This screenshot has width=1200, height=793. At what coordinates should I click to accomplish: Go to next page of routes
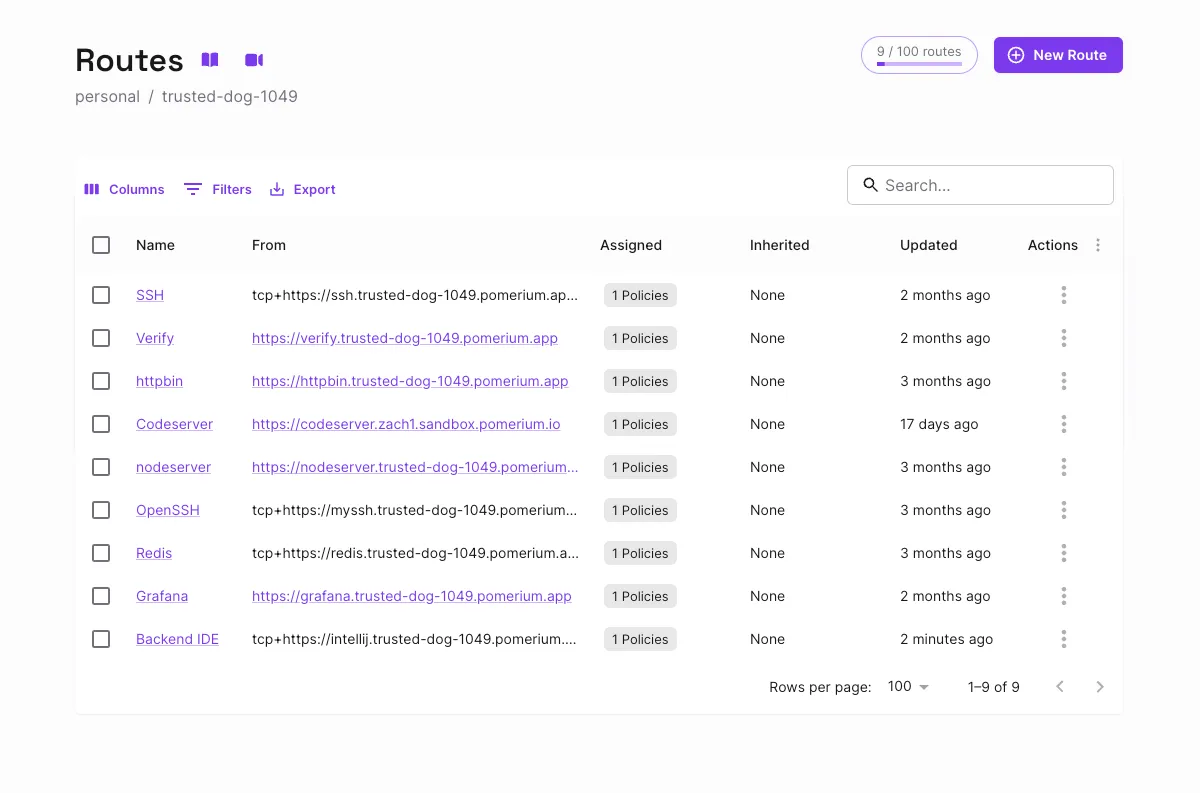point(1100,687)
